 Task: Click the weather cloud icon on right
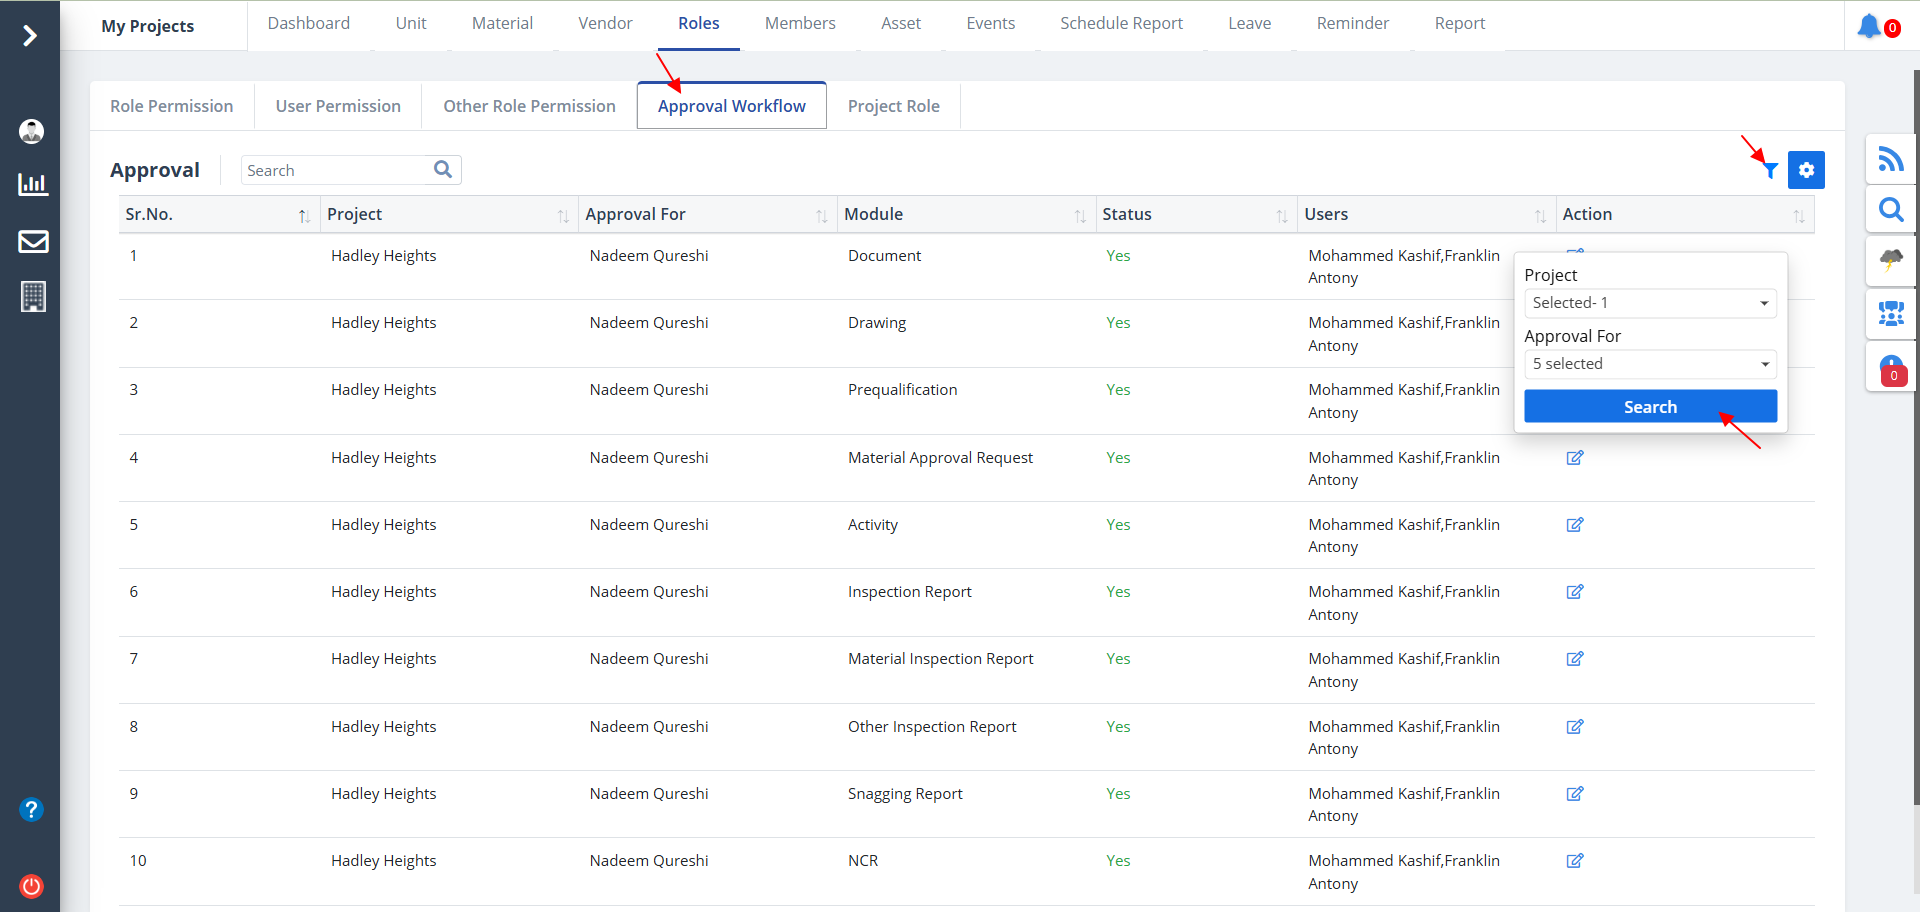click(x=1890, y=262)
